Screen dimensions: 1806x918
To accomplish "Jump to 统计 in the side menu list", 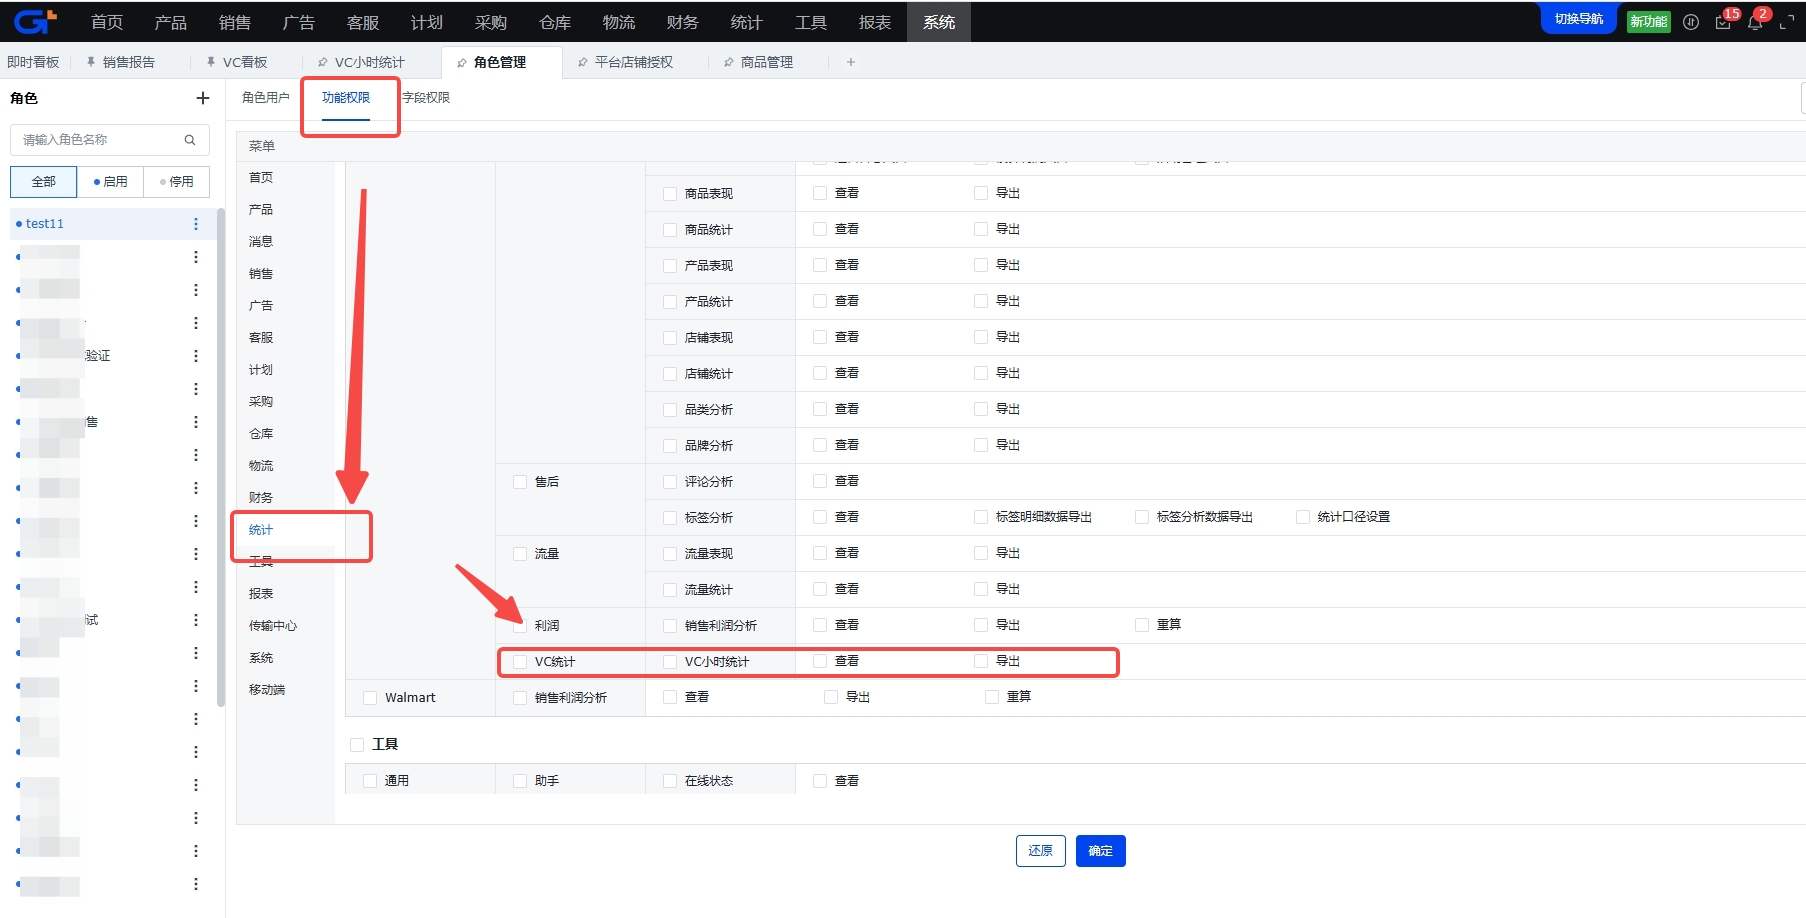I will tap(261, 530).
